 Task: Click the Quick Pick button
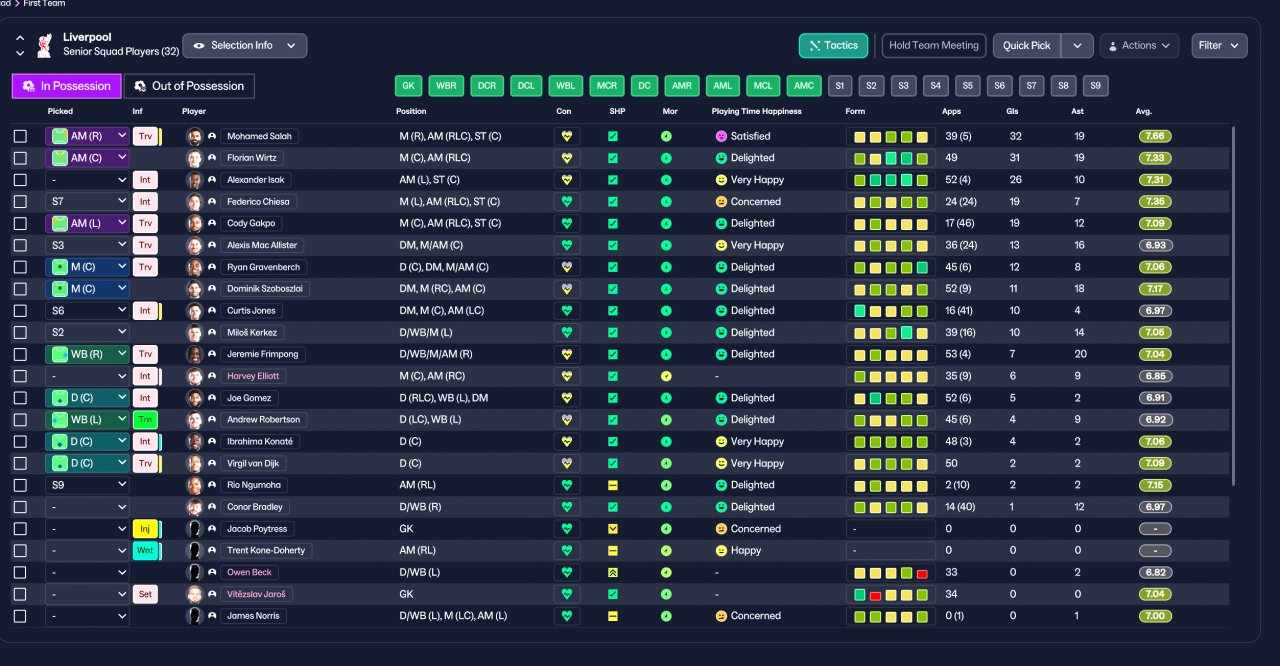click(1027, 45)
